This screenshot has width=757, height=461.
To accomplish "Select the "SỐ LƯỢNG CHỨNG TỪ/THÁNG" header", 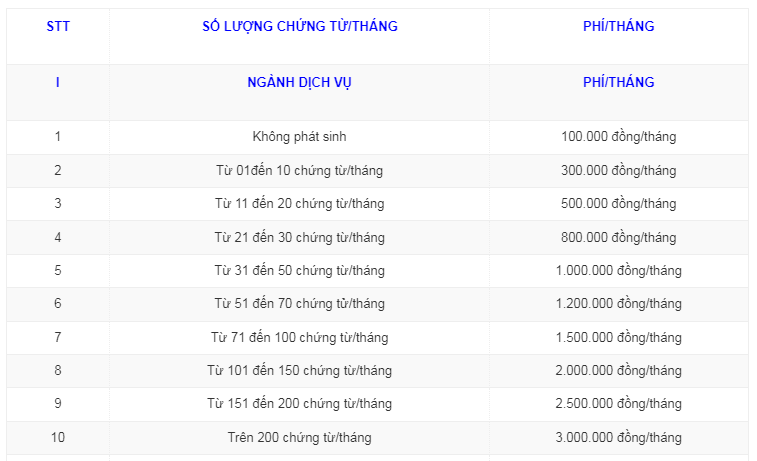I will [x=299, y=27].
